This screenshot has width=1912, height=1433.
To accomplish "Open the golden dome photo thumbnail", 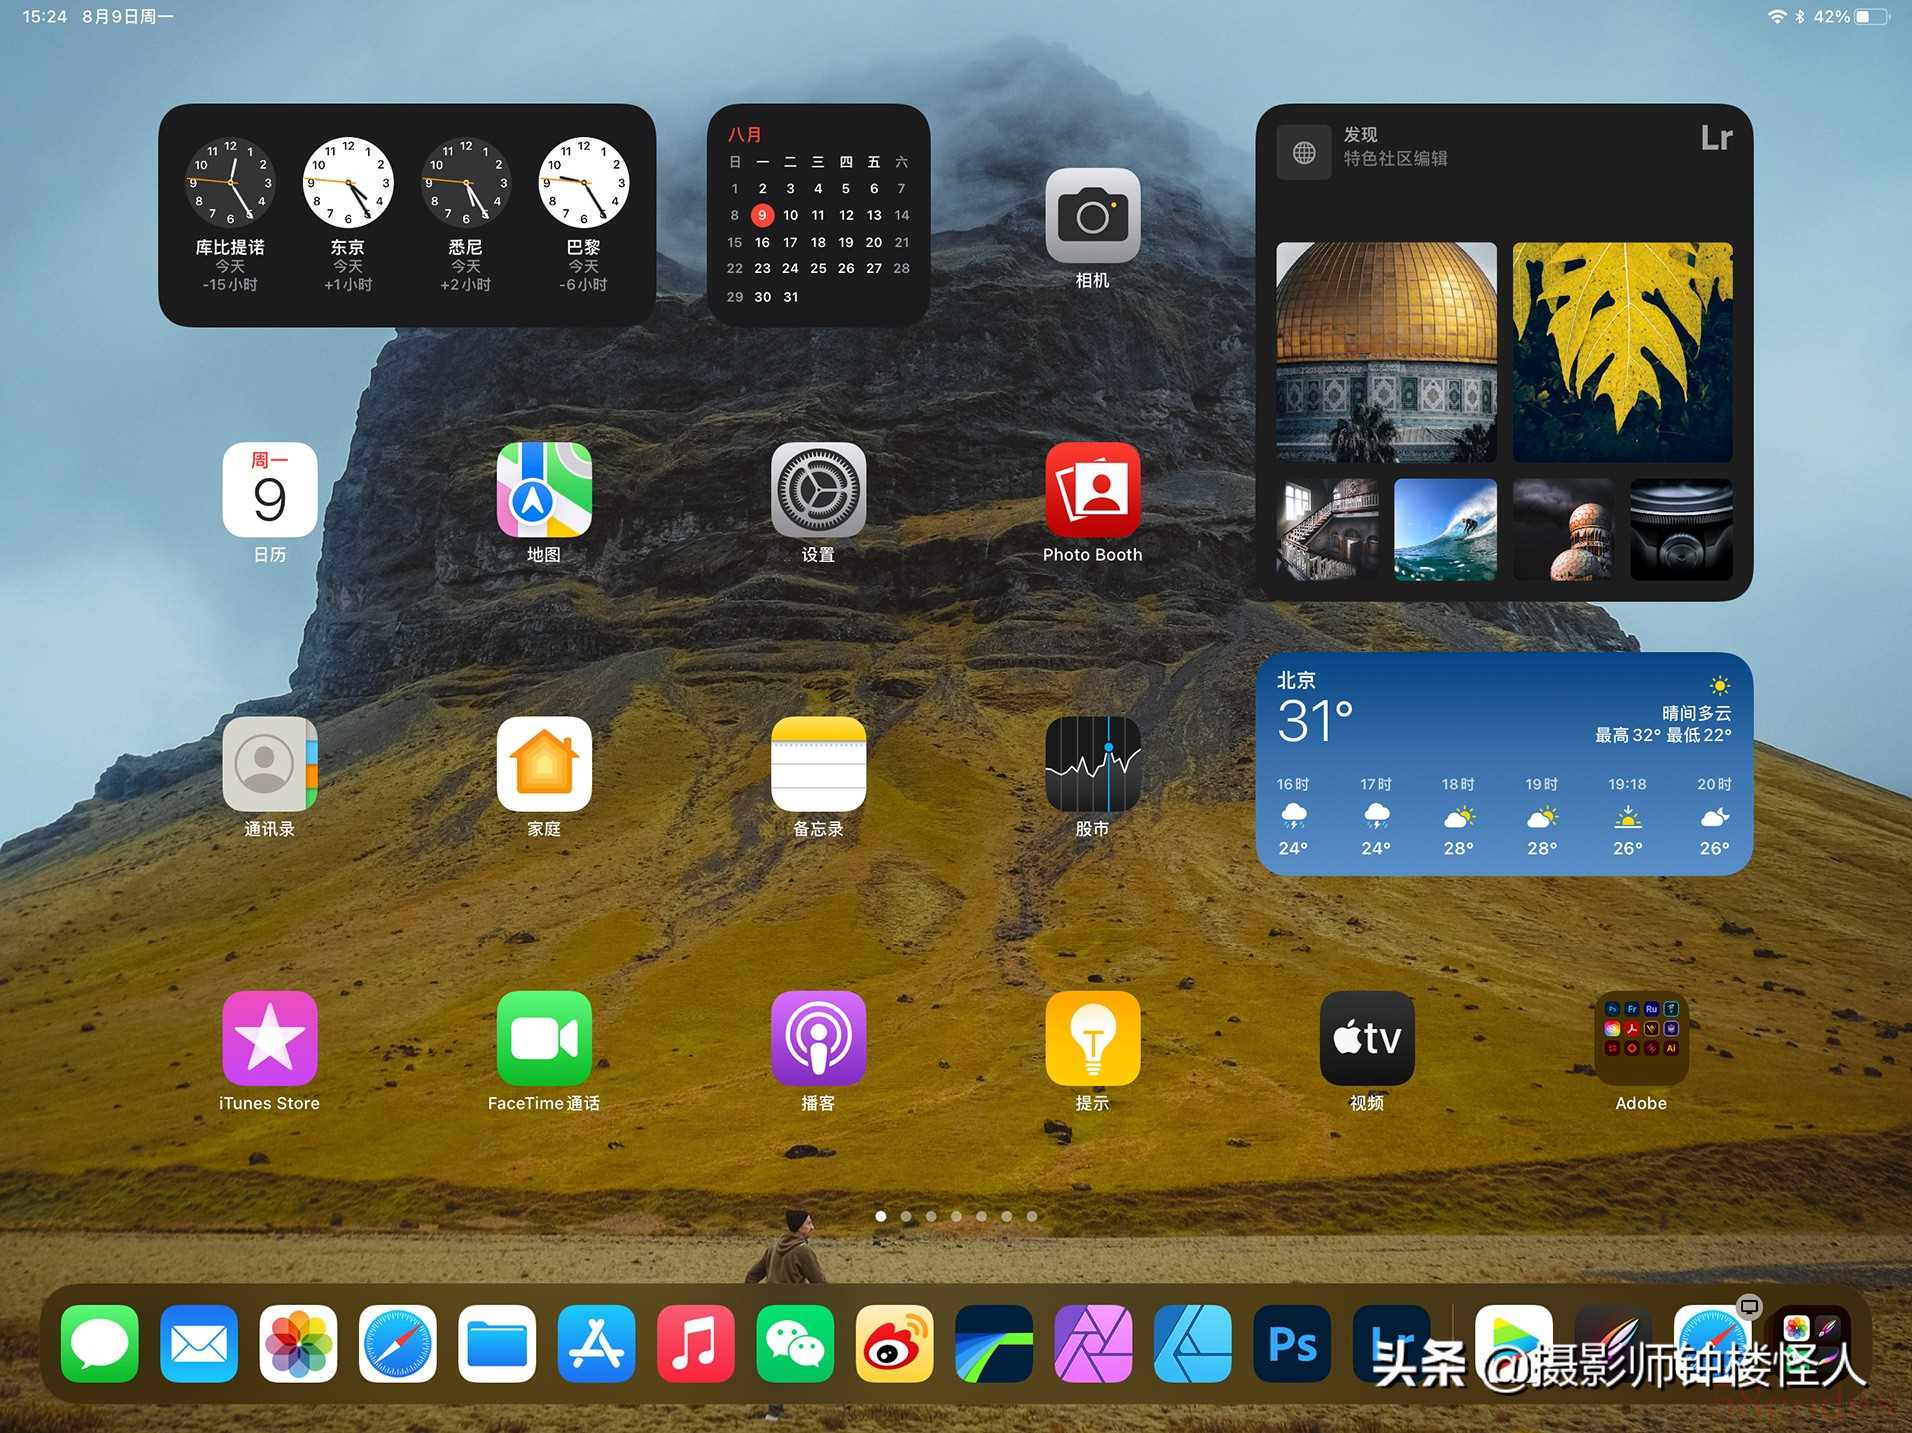I will (x=1386, y=352).
